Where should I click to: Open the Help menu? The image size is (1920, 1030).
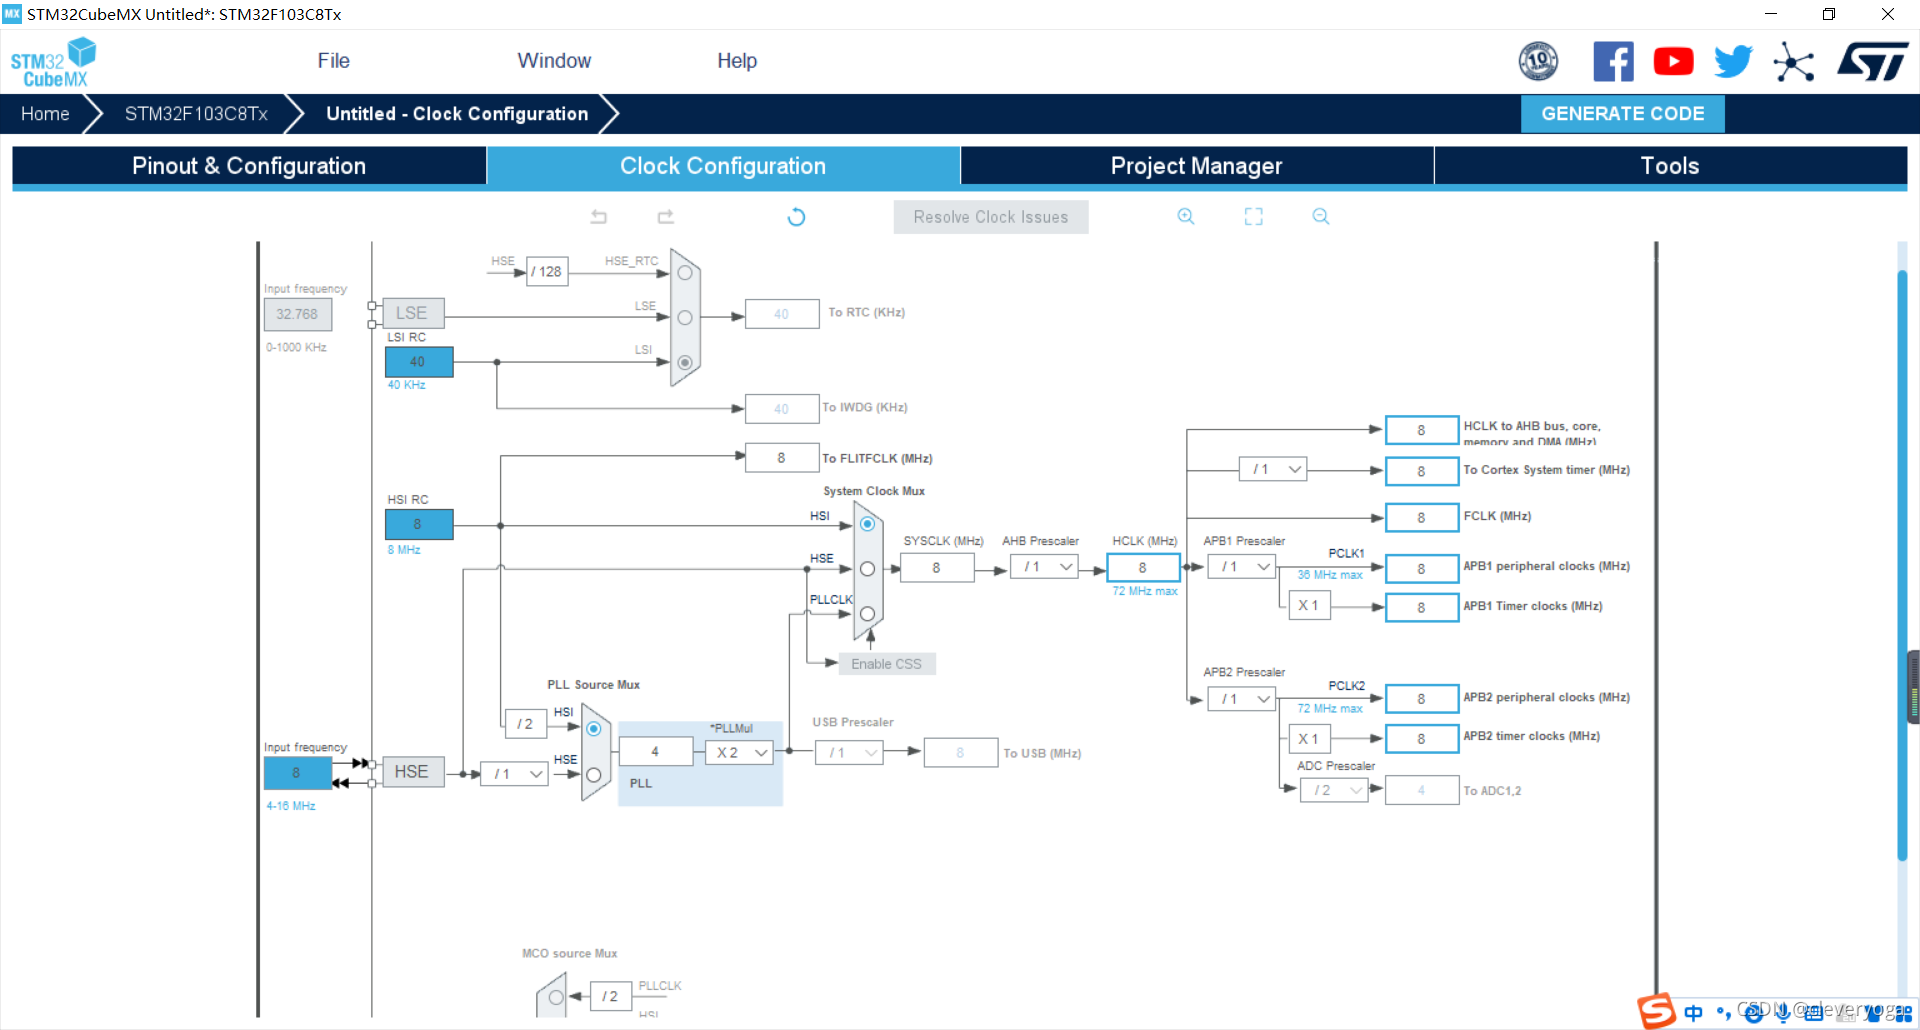(x=737, y=61)
